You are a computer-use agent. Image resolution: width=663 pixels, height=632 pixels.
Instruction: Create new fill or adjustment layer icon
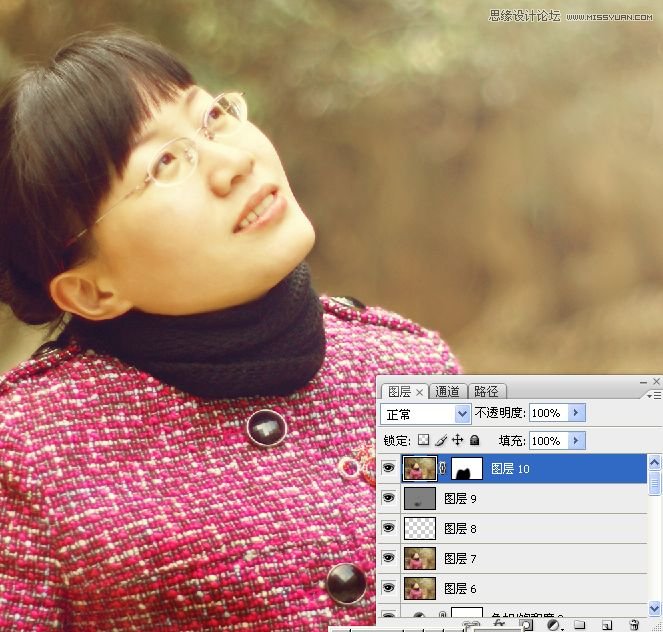click(553, 625)
